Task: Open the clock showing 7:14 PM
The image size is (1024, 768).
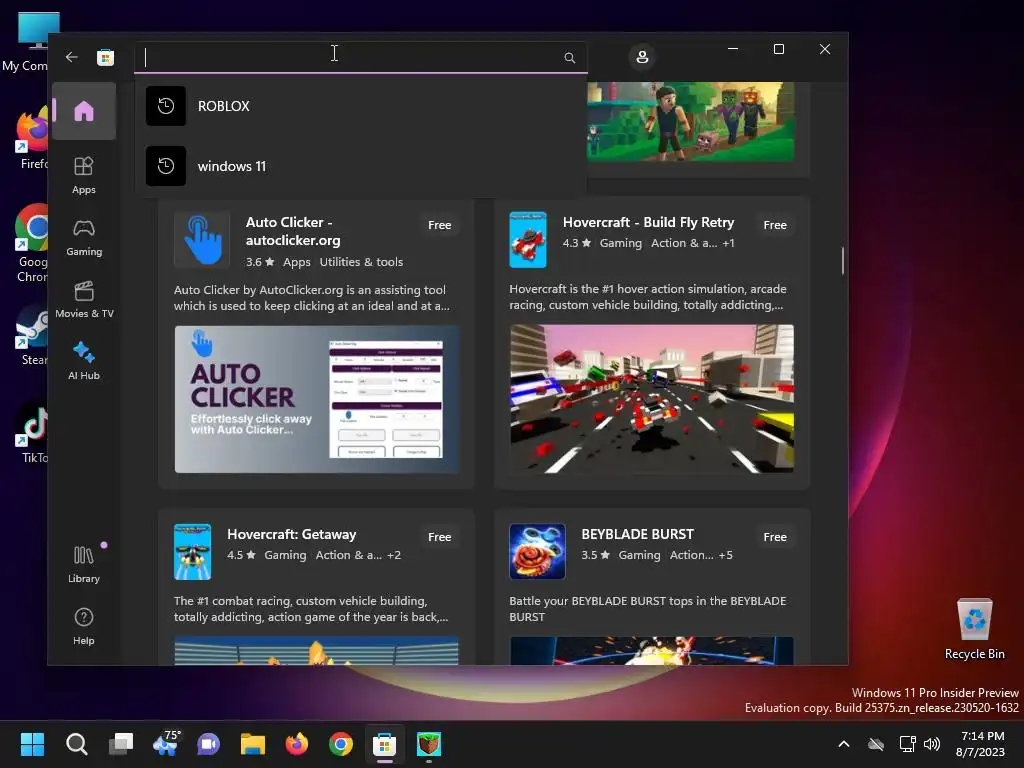Action: [982, 744]
